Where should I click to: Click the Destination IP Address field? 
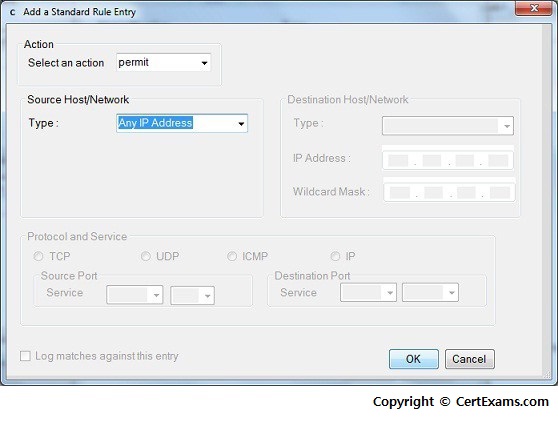[x=448, y=160]
